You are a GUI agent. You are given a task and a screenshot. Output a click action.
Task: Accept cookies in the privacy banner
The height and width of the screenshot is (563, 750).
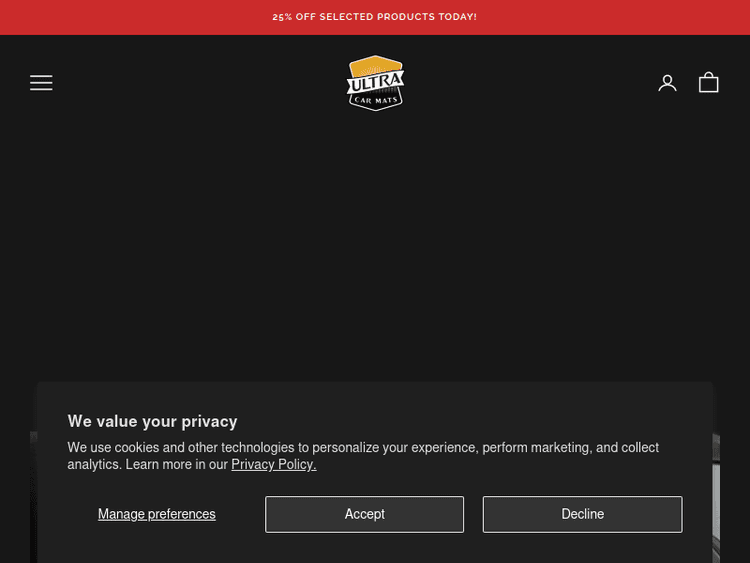pyautogui.click(x=364, y=514)
